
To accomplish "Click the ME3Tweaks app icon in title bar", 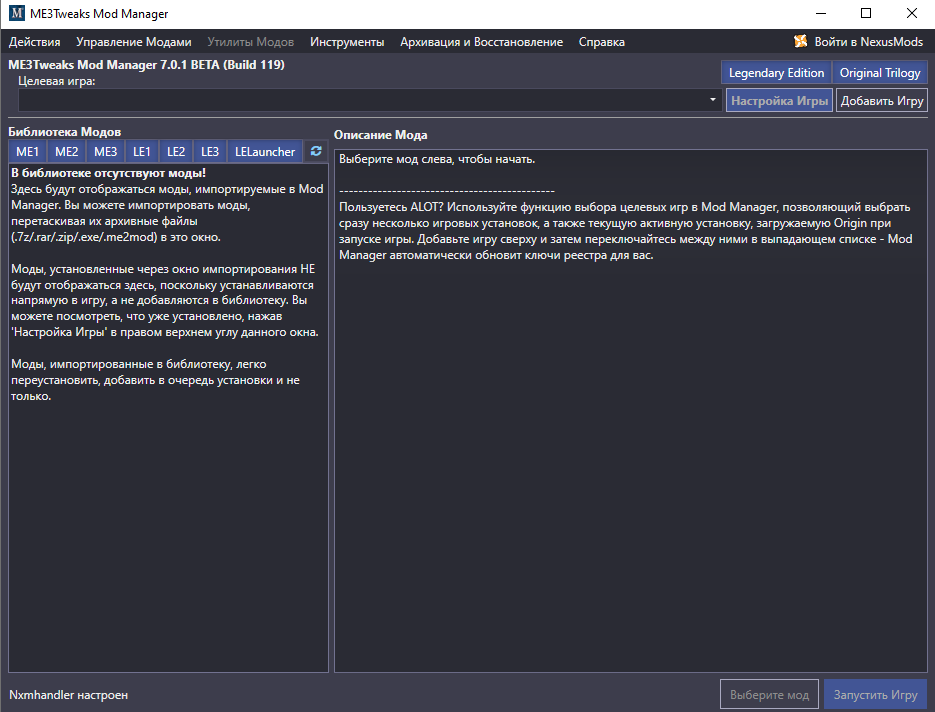I will tap(16, 14).
